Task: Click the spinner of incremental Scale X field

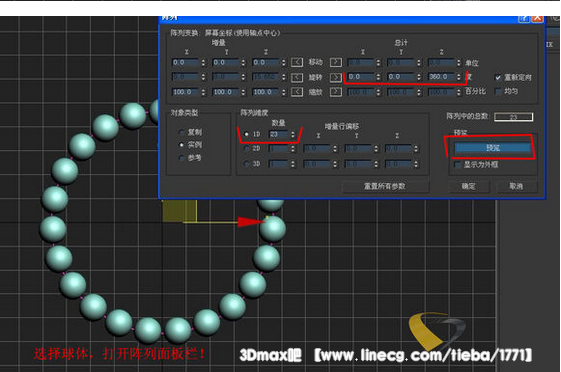Action: 203,92
